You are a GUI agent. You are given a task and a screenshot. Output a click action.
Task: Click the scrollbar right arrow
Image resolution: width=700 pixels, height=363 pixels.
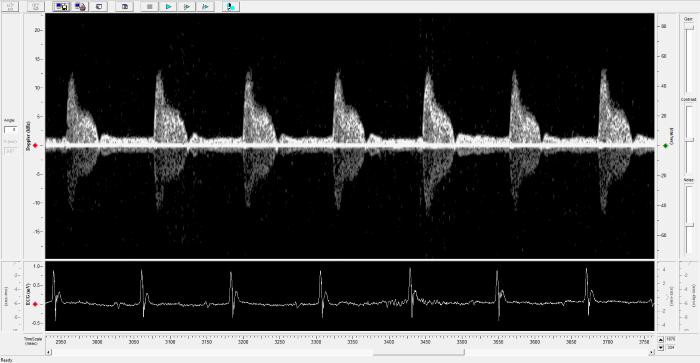651,352
